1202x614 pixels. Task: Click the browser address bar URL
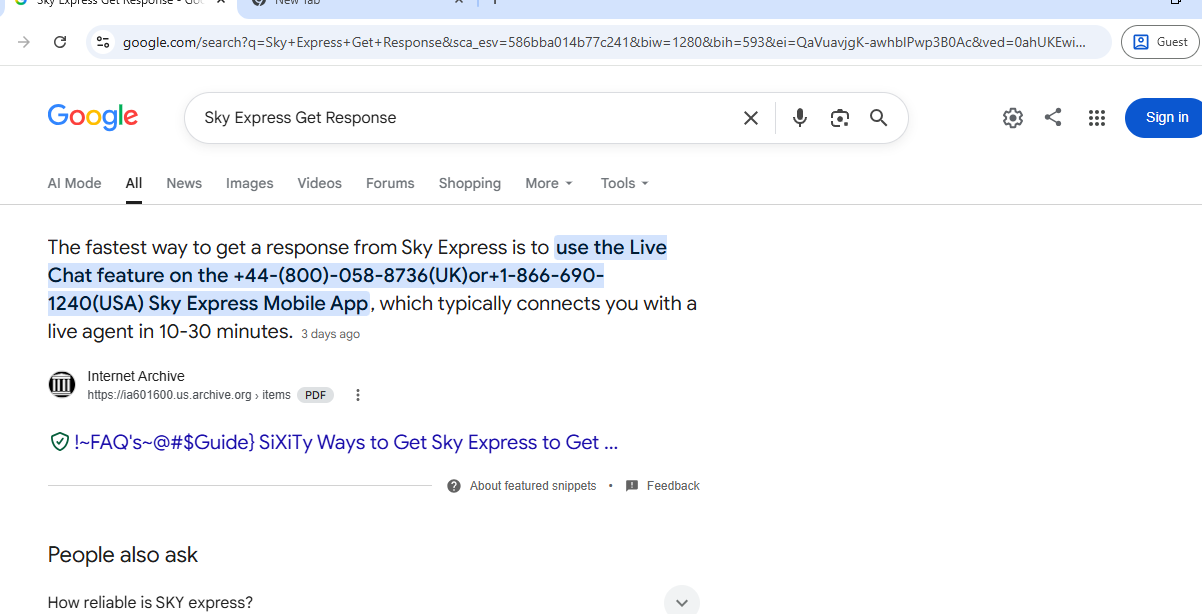click(x=603, y=42)
